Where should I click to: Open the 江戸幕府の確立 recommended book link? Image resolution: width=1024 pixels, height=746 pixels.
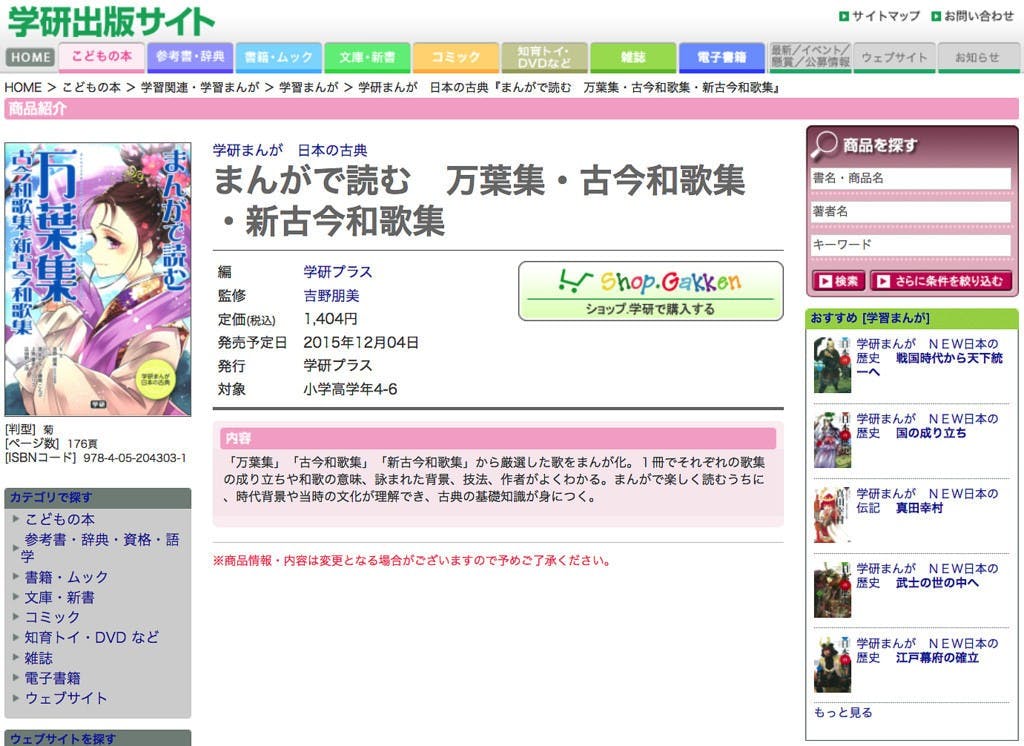coord(927,651)
